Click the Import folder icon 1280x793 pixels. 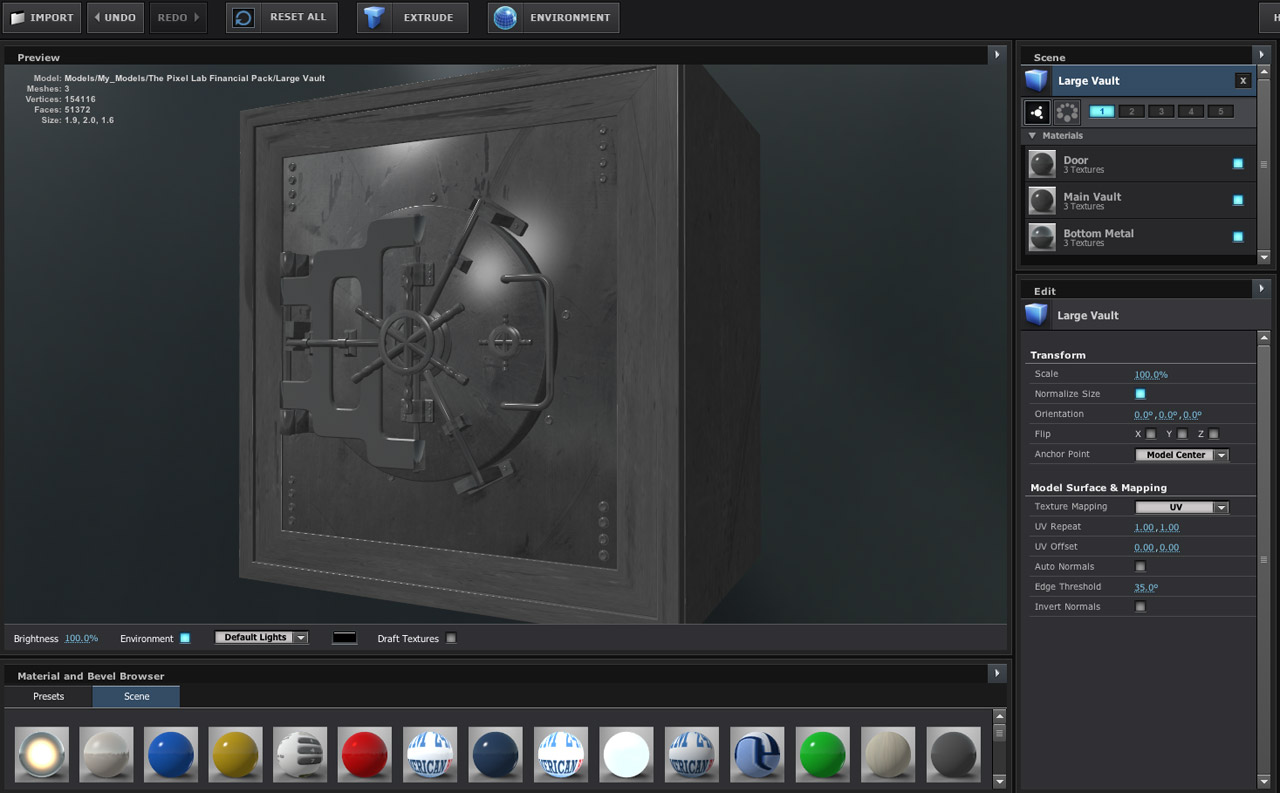click(x=18, y=18)
